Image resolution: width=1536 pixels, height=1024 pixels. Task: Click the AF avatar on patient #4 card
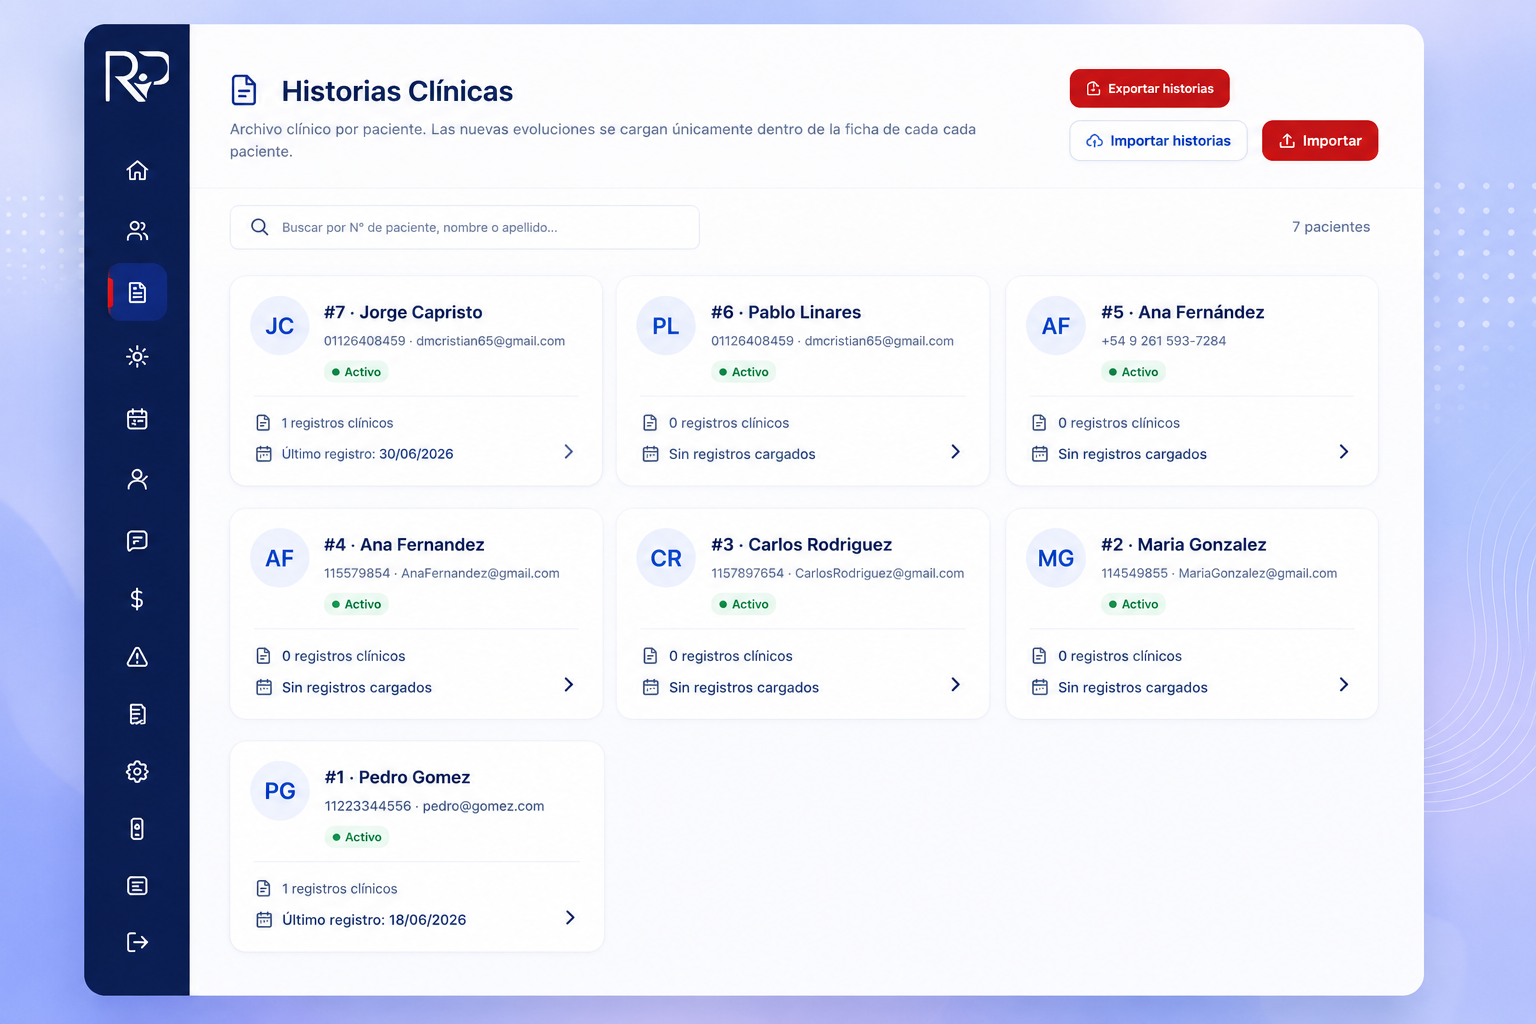click(x=280, y=558)
